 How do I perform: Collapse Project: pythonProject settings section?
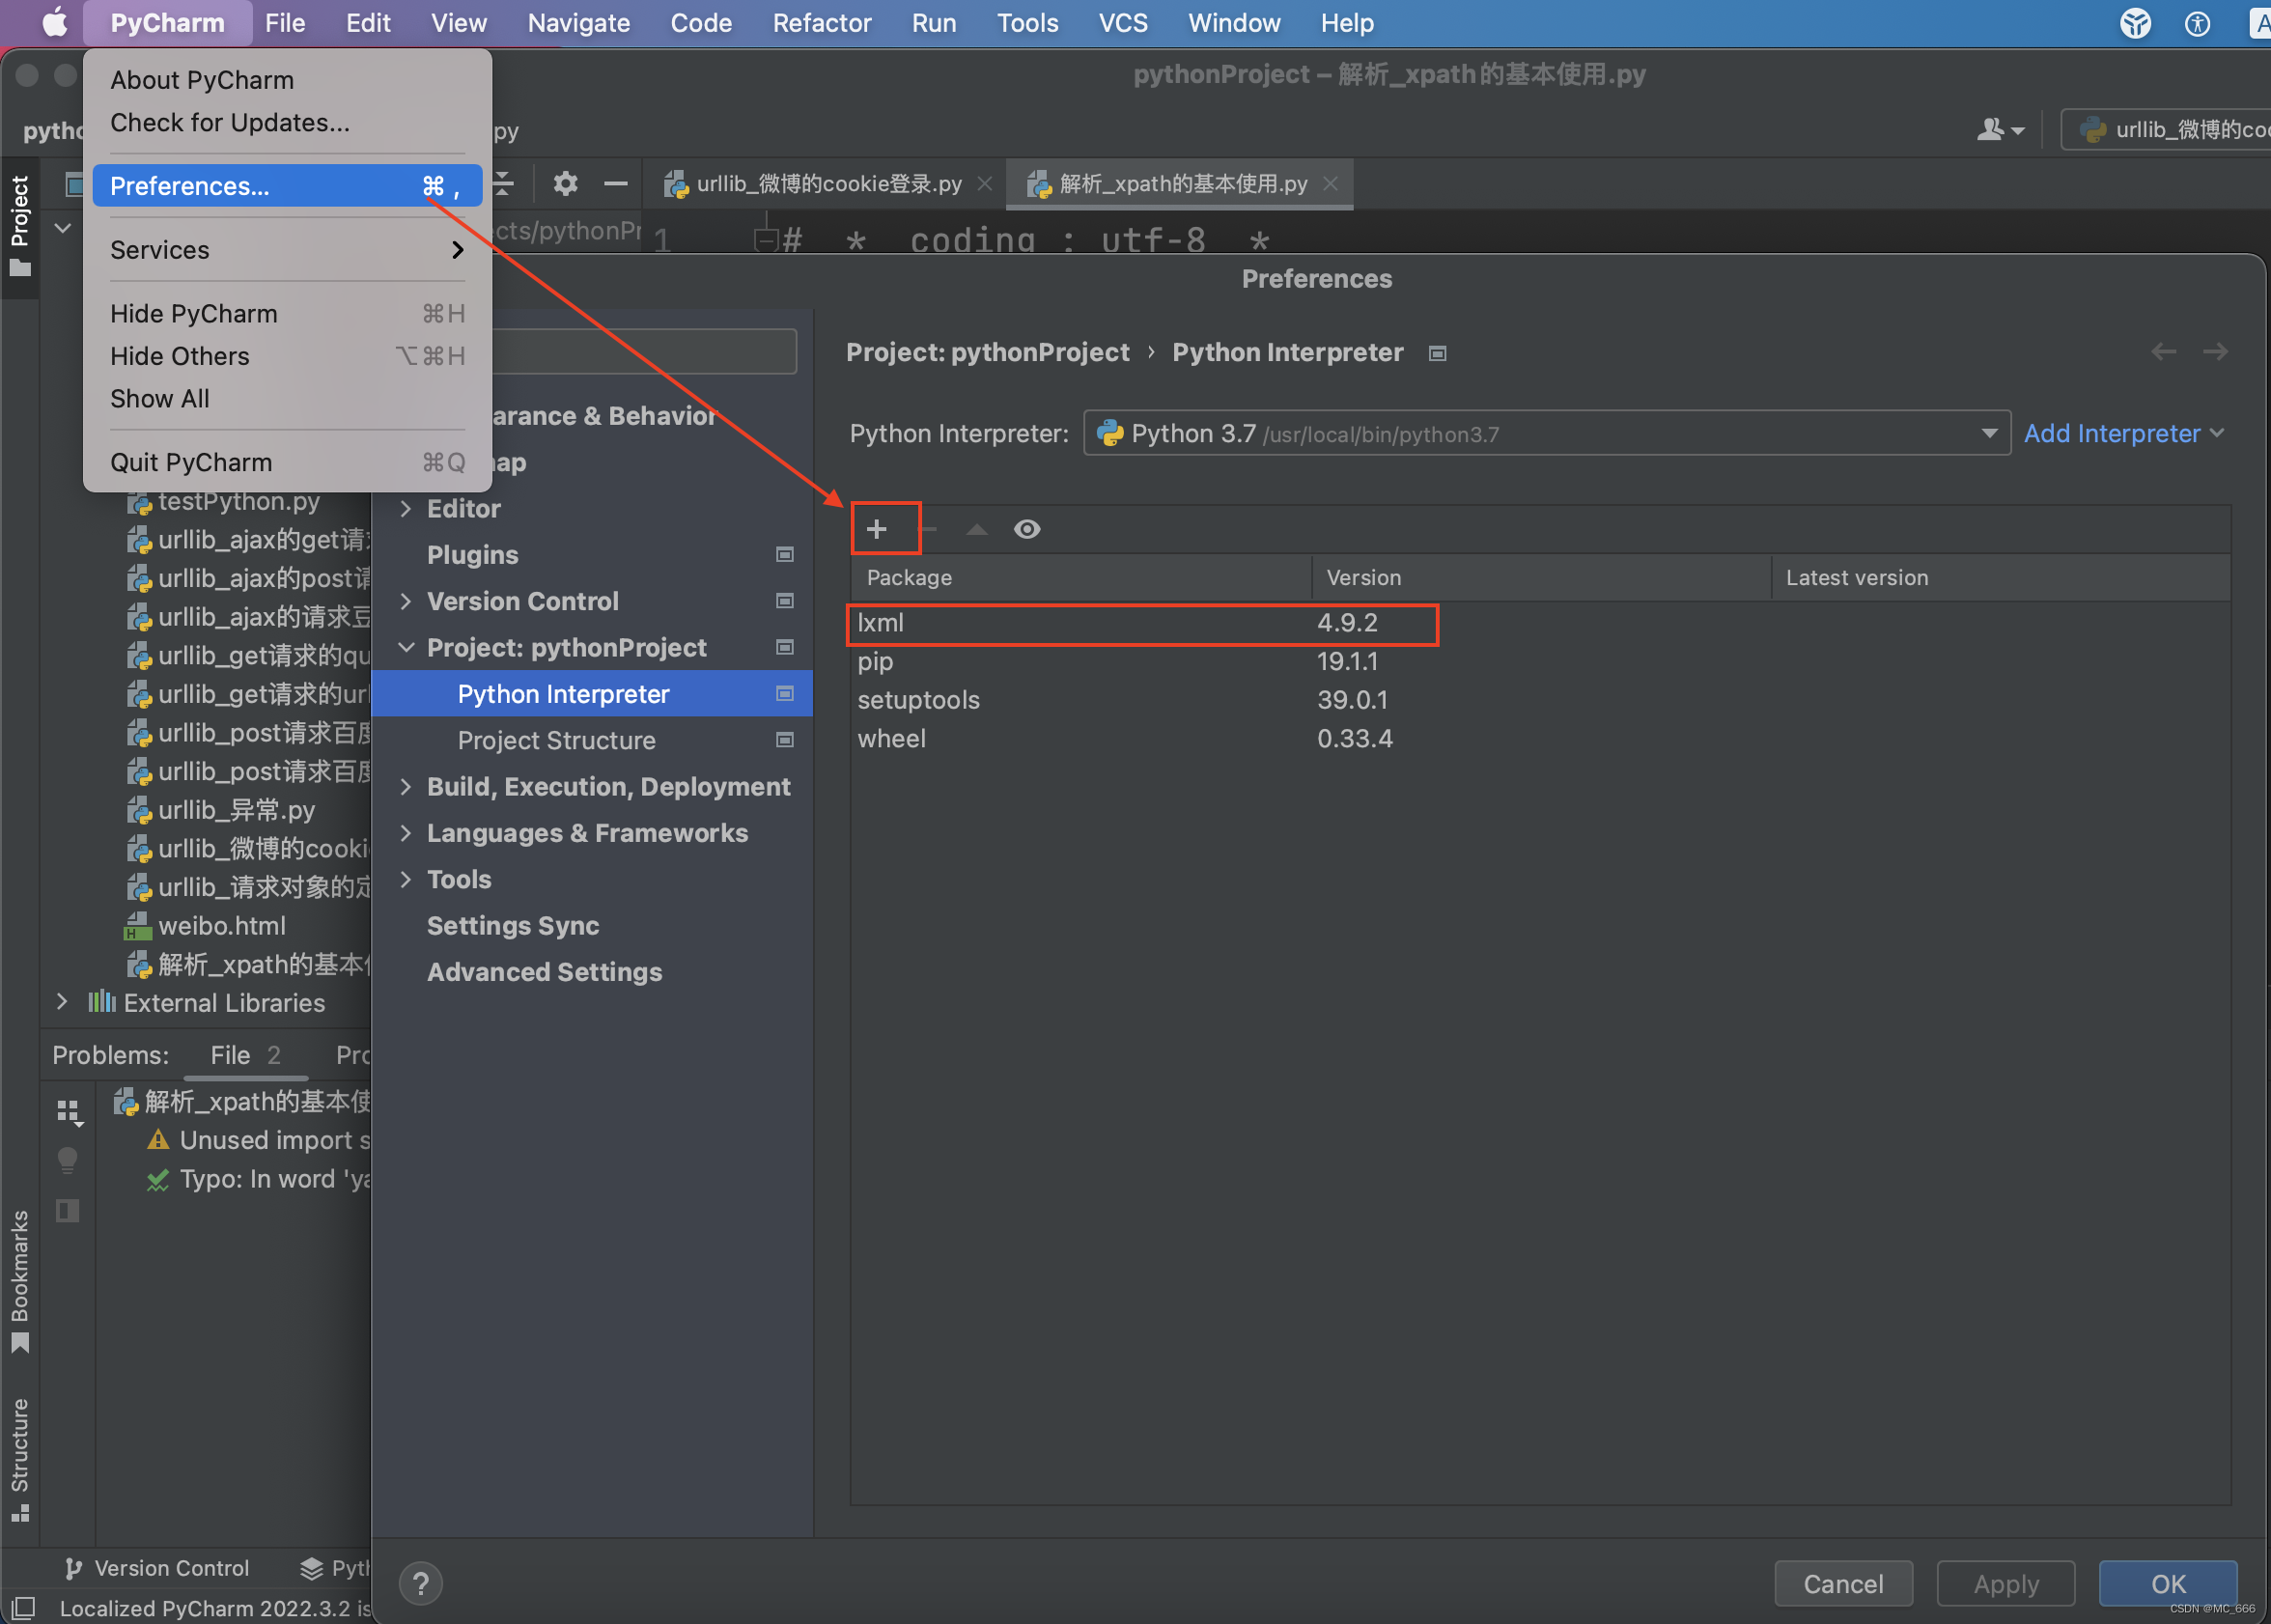(x=406, y=648)
